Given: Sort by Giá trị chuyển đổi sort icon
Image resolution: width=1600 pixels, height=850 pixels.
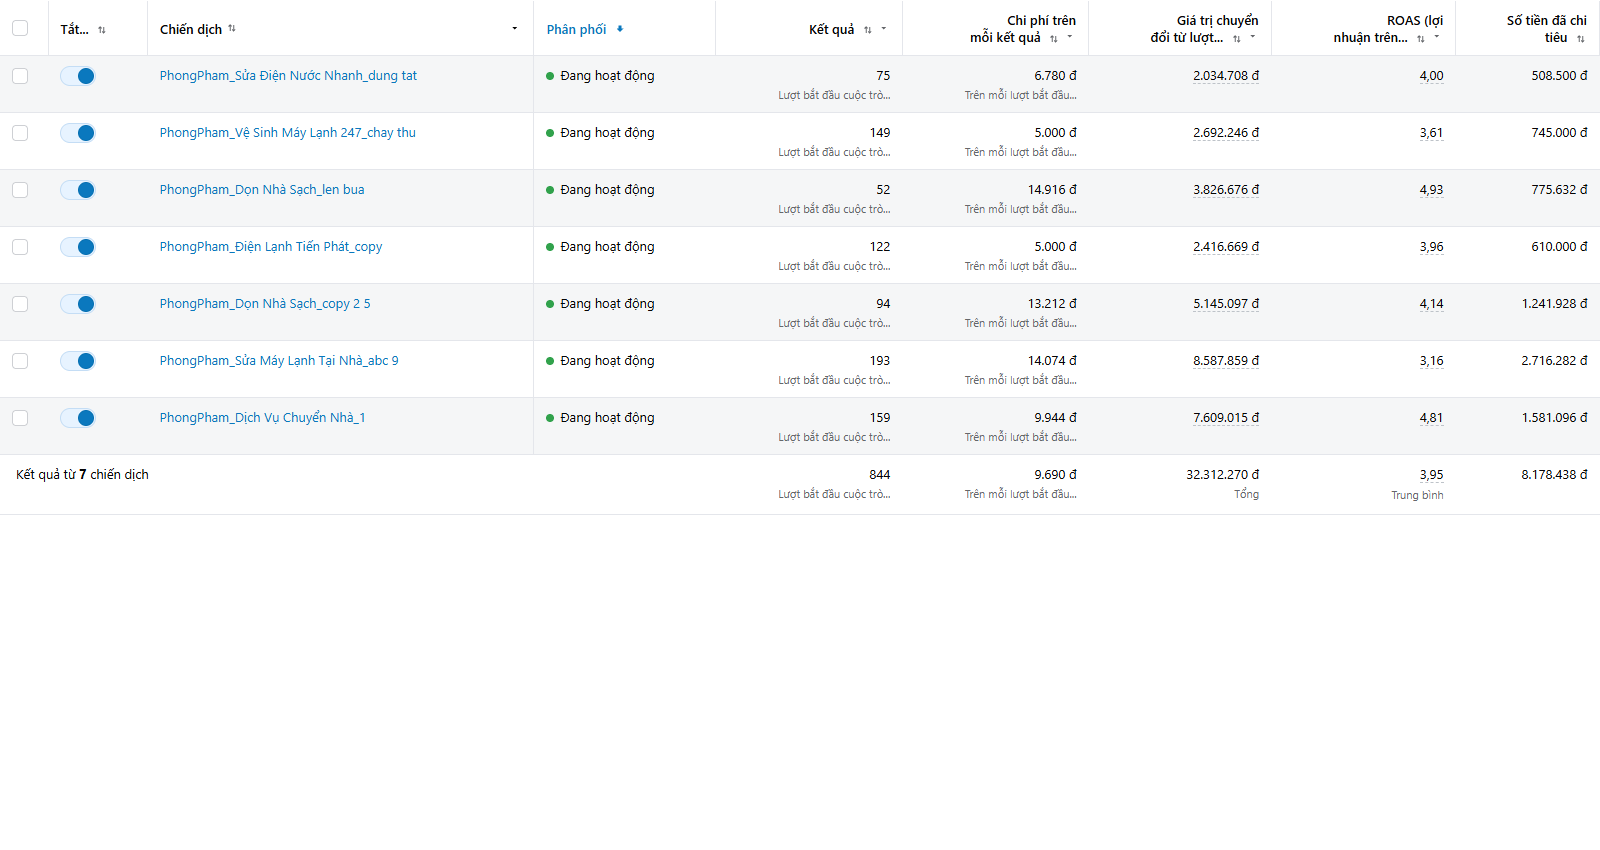Looking at the screenshot, I should pyautogui.click(x=1237, y=38).
